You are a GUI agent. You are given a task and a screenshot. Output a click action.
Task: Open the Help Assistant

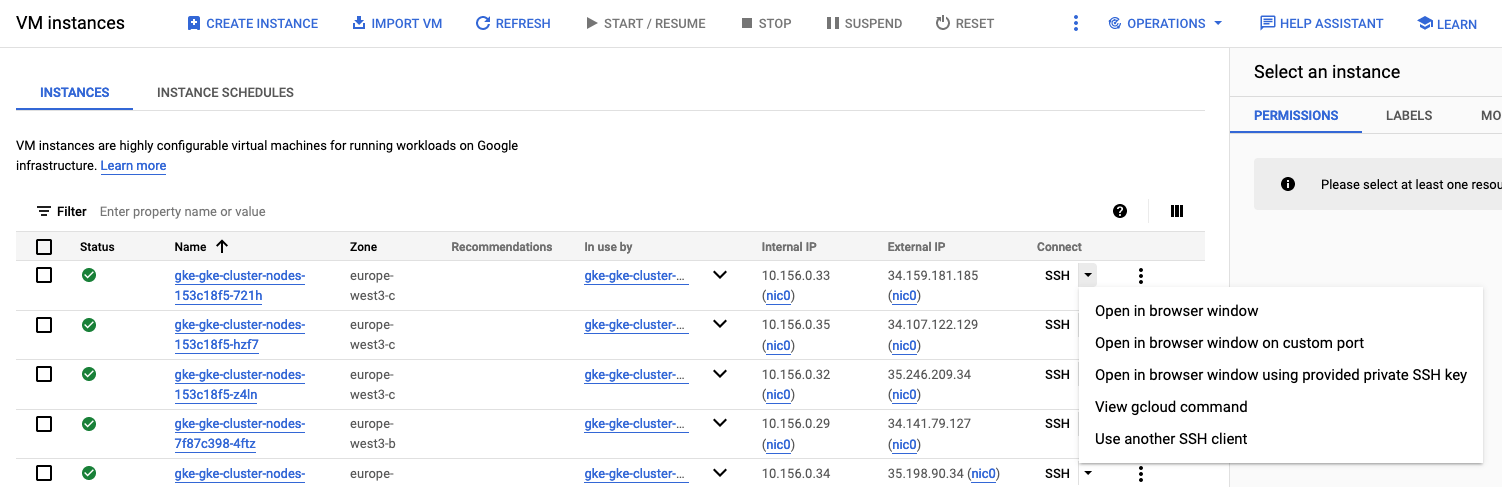[1321, 23]
